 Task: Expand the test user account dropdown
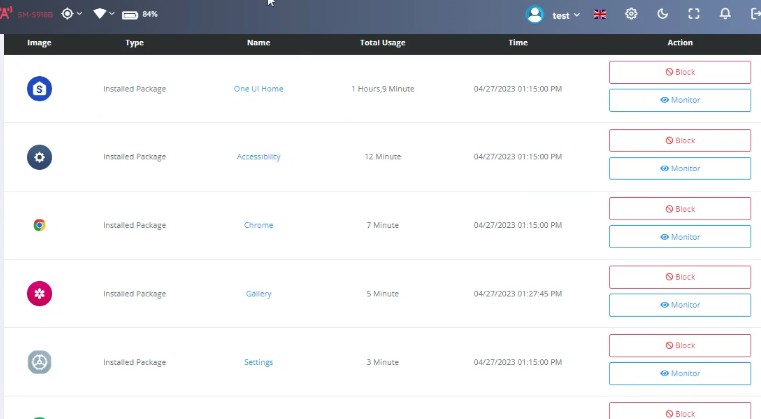(554, 15)
